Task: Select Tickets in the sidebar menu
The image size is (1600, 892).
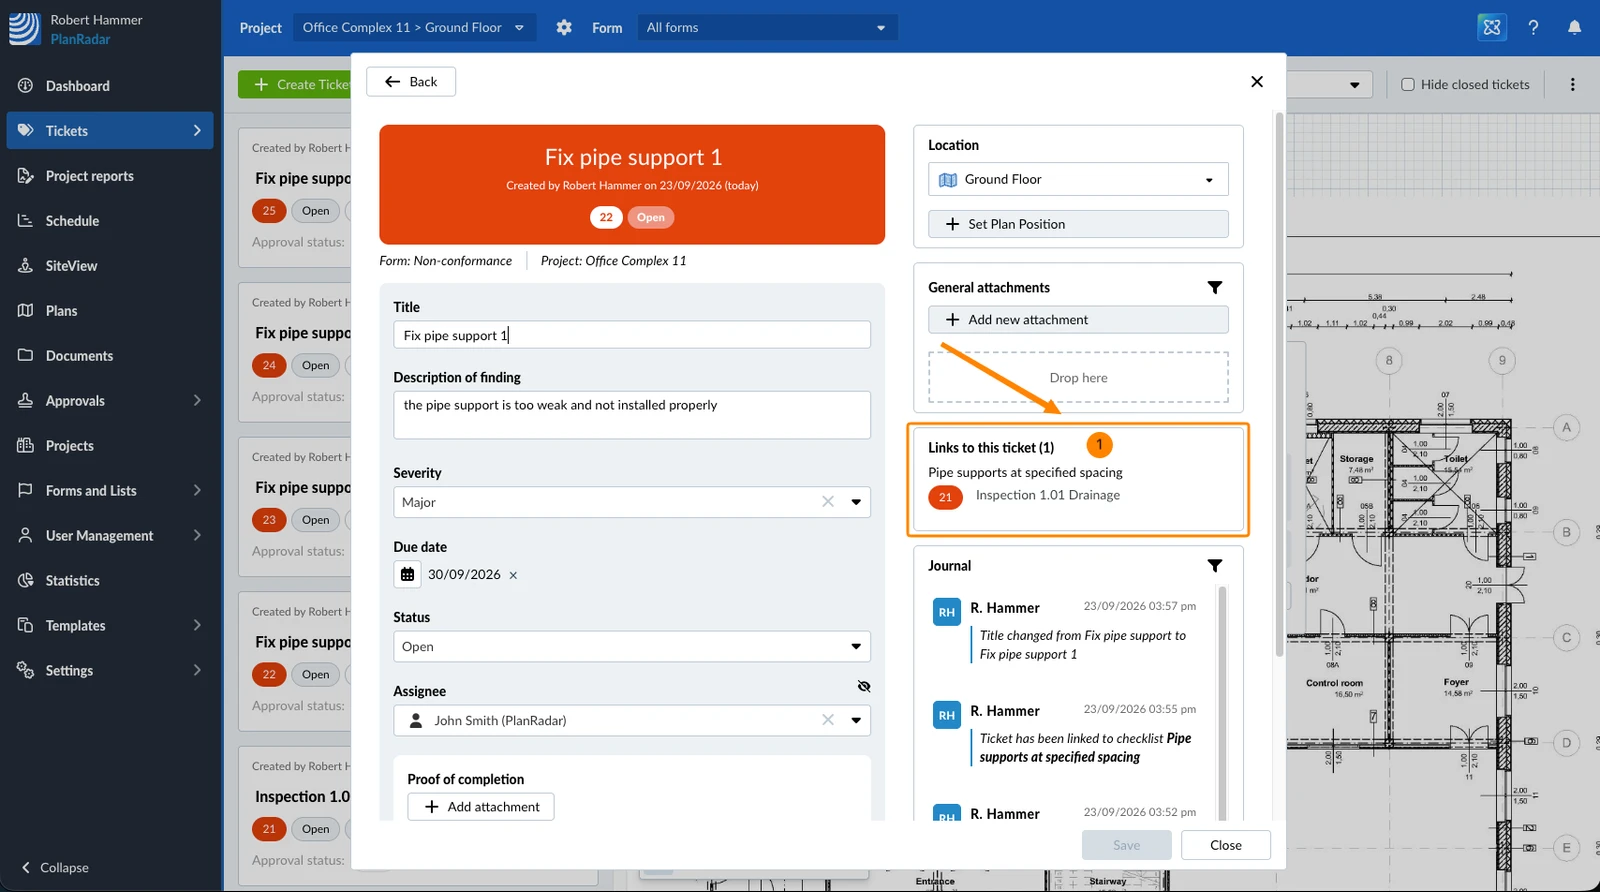Action: tap(110, 131)
